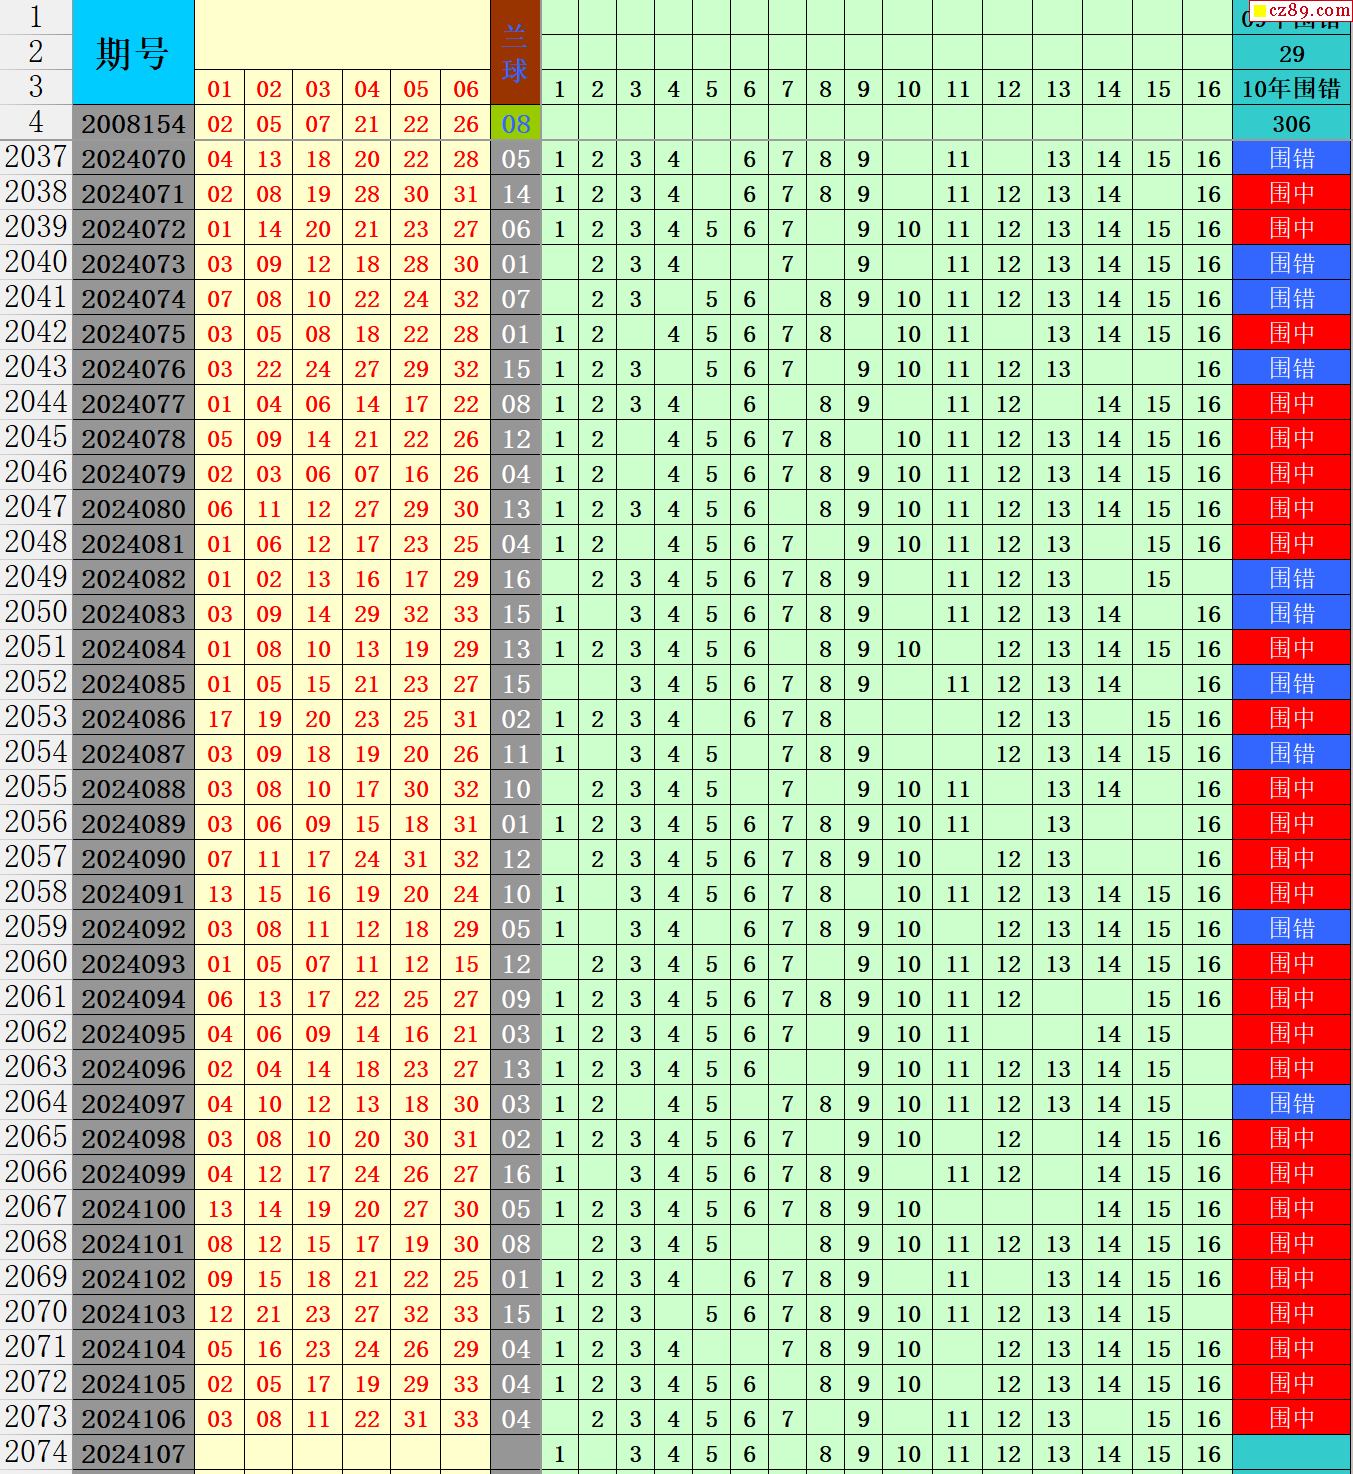This screenshot has height=1474, width=1353.
Task: Select issue number 2024107
Action: click(x=133, y=1454)
